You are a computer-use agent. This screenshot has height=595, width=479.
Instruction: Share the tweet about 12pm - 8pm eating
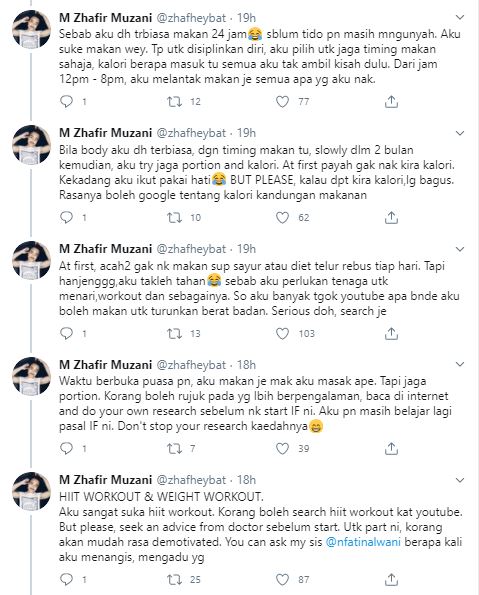391,101
